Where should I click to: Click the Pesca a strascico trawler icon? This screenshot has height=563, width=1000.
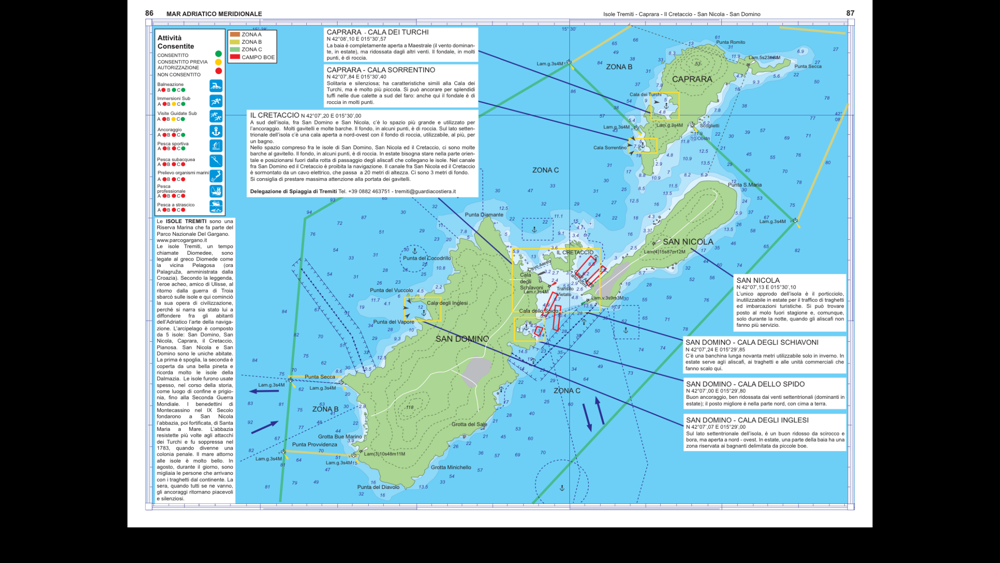pyautogui.click(x=216, y=206)
